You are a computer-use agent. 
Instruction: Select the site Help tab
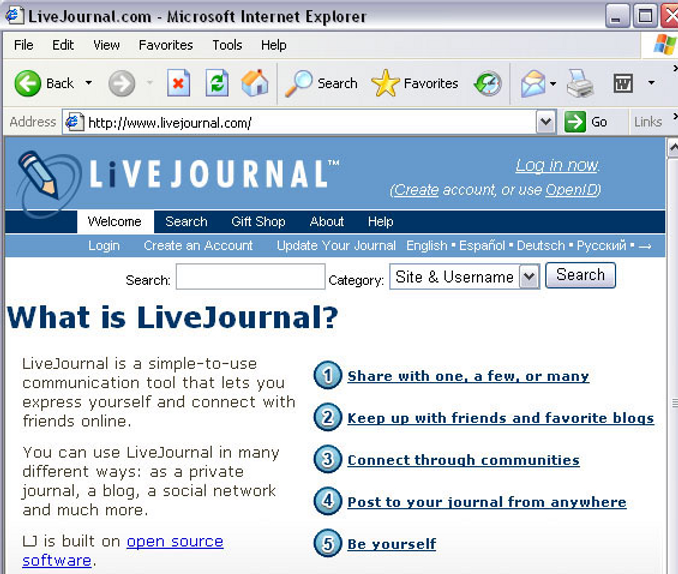[x=381, y=221]
